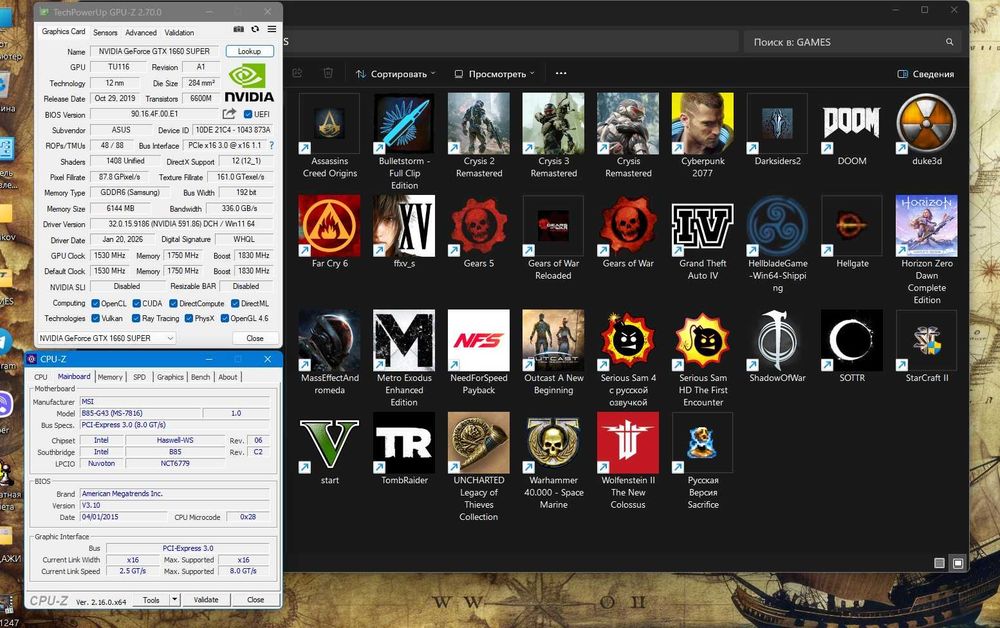
Task: Select the Darksiders2 shortcut icon
Action: pyautogui.click(x=777, y=124)
